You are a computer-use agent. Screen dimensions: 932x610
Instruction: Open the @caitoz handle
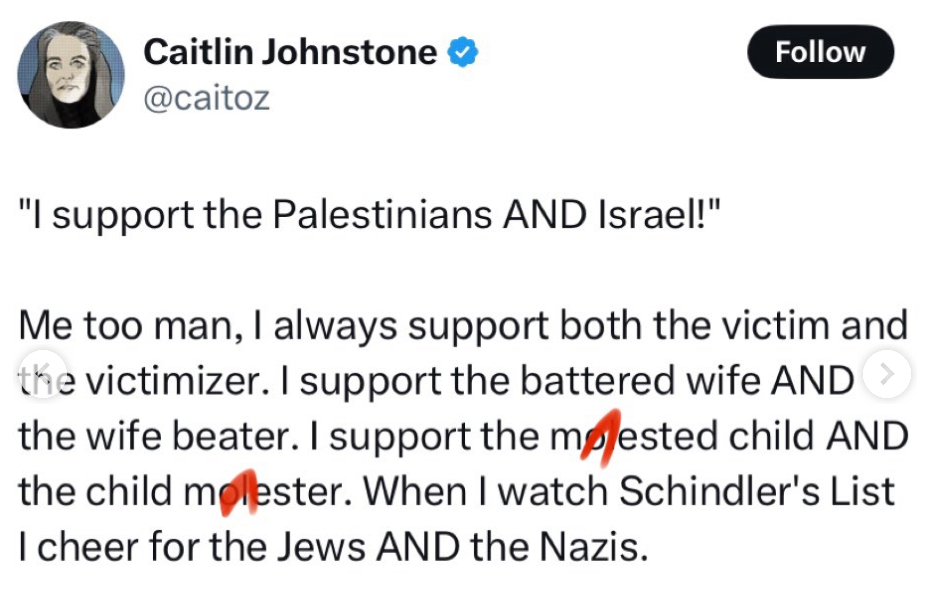[206, 98]
